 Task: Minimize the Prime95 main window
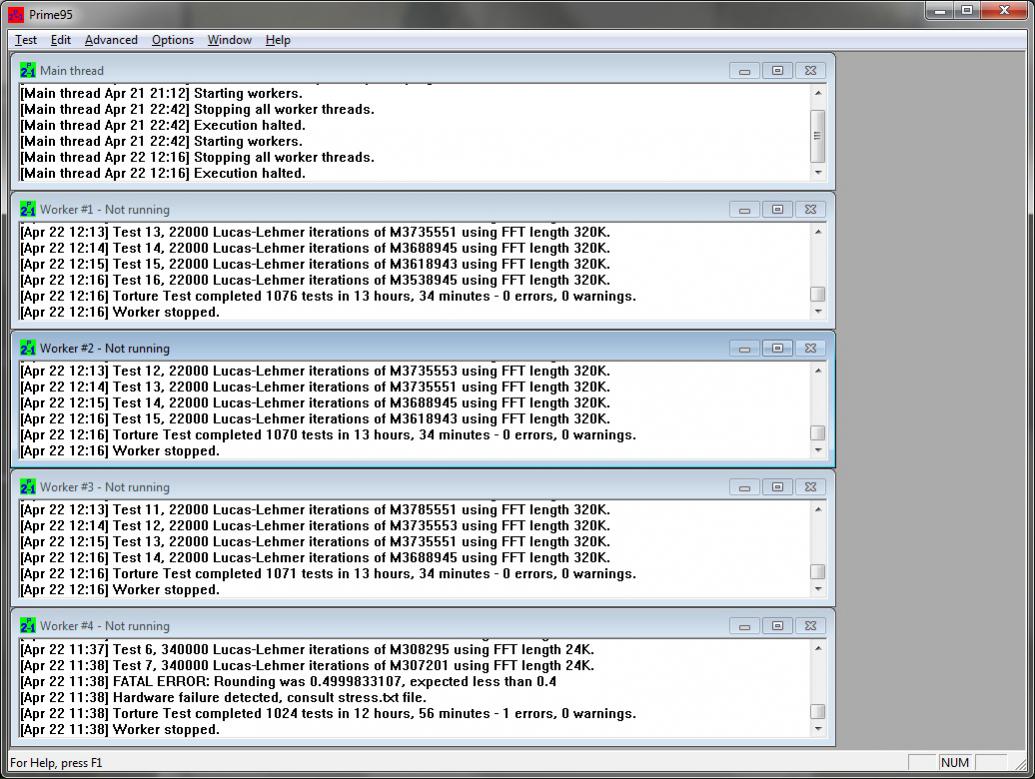(939, 11)
